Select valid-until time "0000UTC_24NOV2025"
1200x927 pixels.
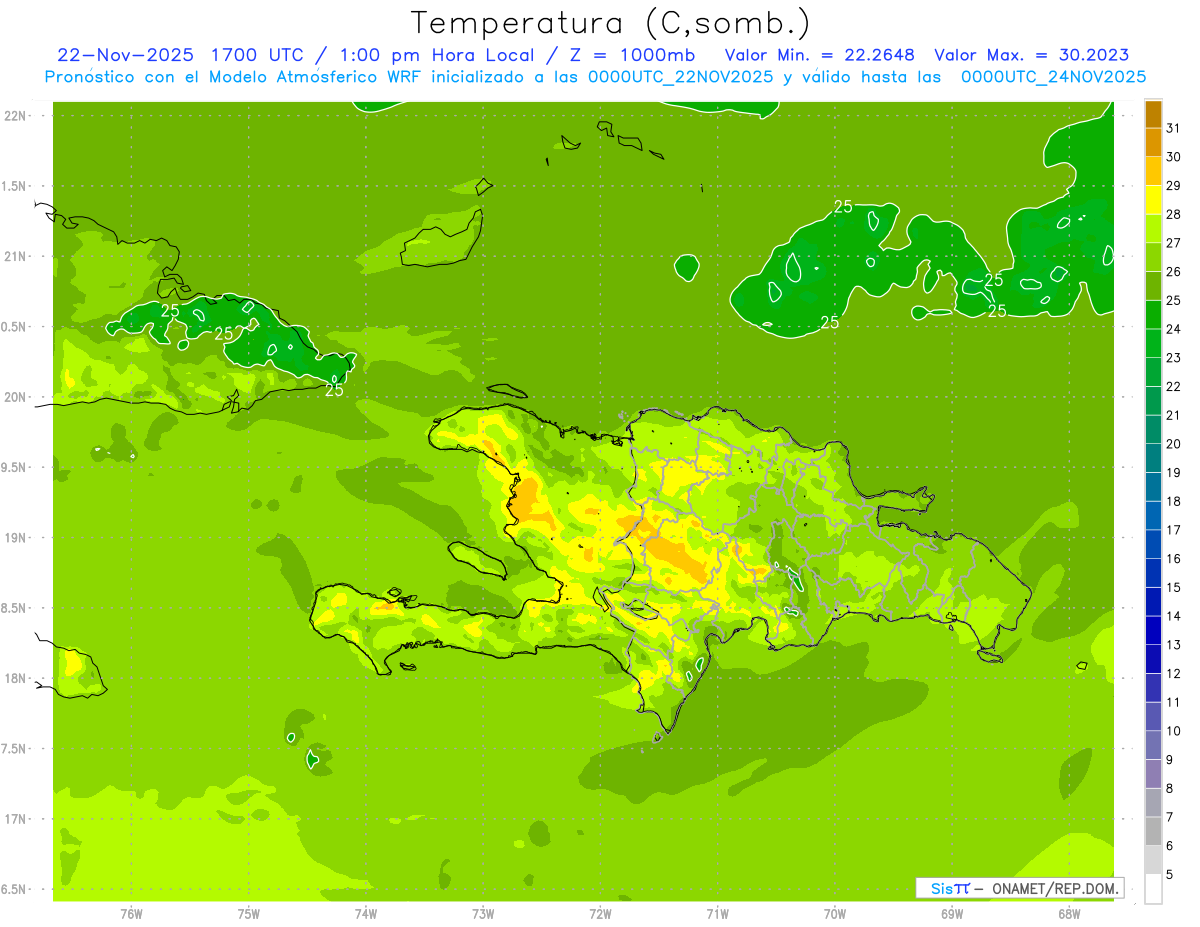[1054, 77]
